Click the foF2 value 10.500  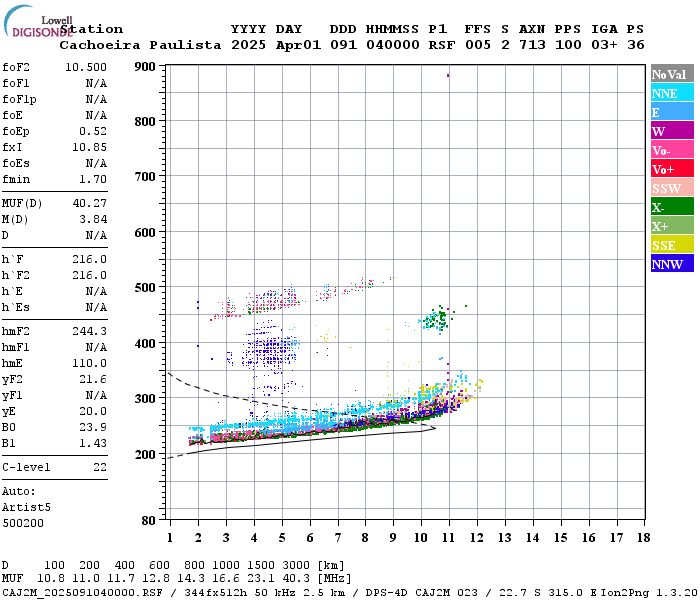86,67
